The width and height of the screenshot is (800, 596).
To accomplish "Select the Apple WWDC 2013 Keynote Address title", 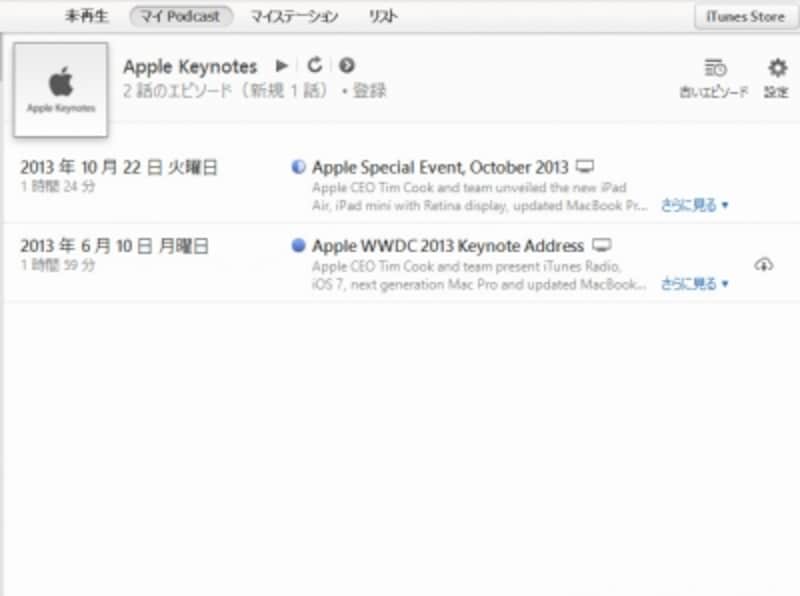I will (447, 246).
